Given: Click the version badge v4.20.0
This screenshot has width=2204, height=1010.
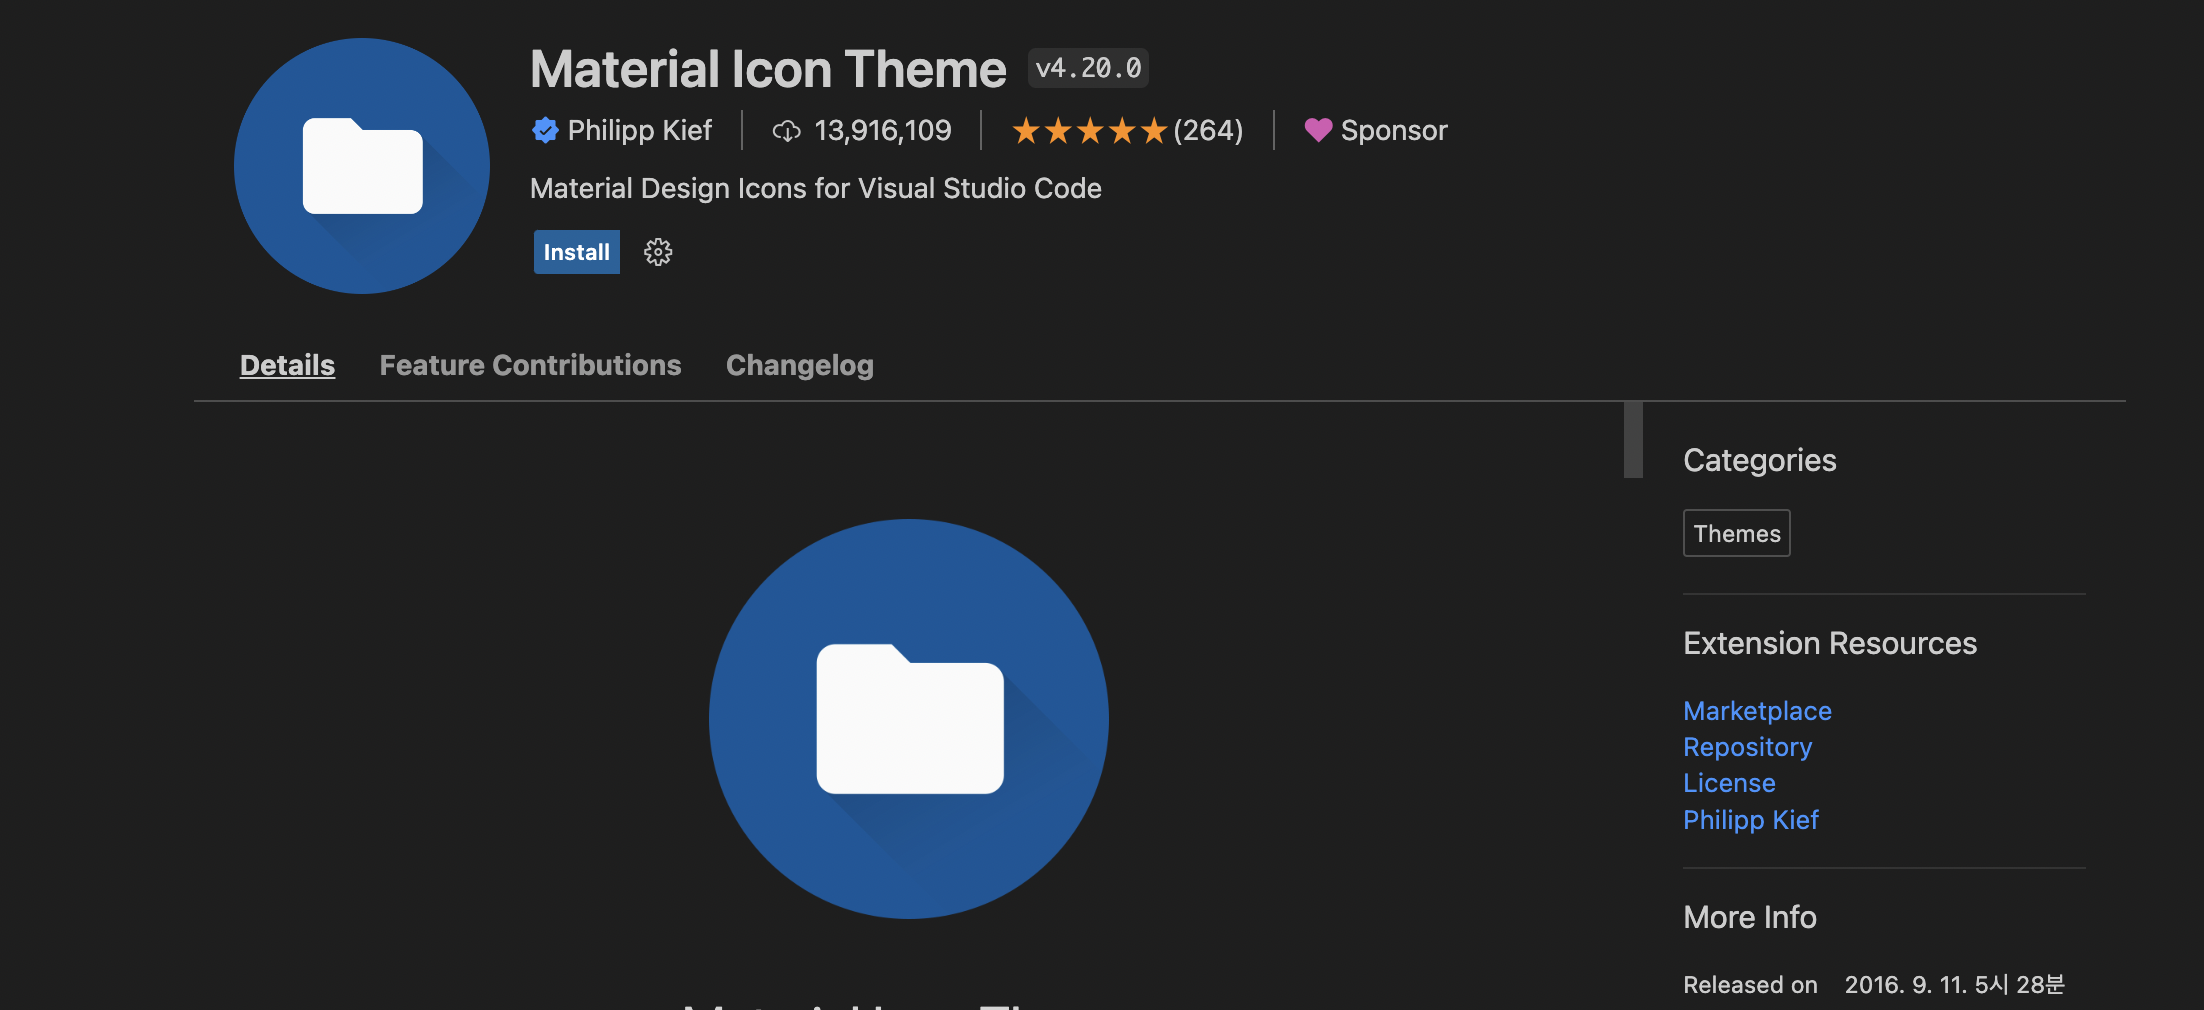Looking at the screenshot, I should coord(1088,68).
